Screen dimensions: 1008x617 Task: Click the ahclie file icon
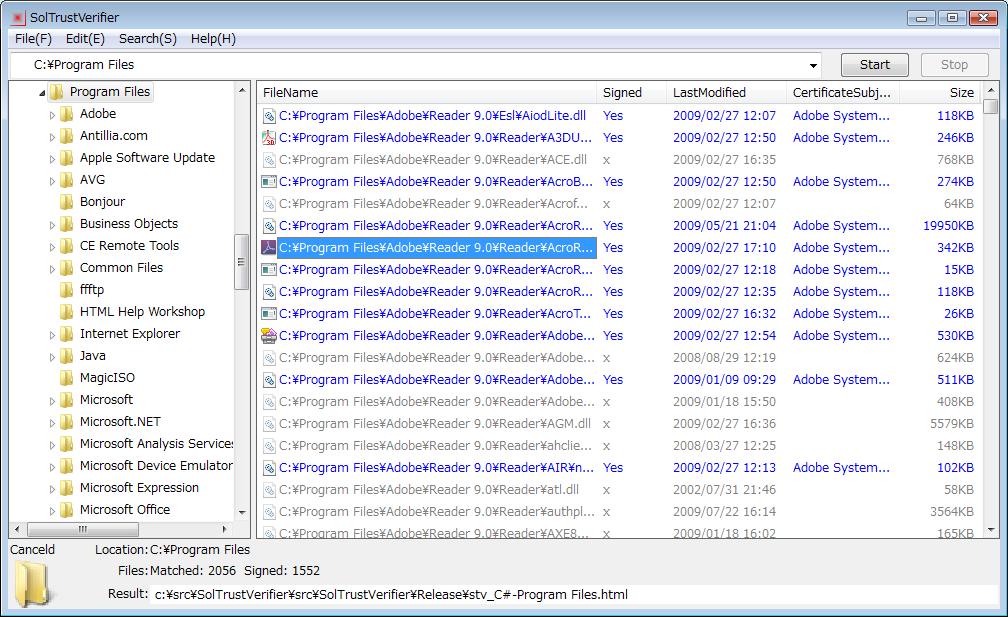pos(269,446)
